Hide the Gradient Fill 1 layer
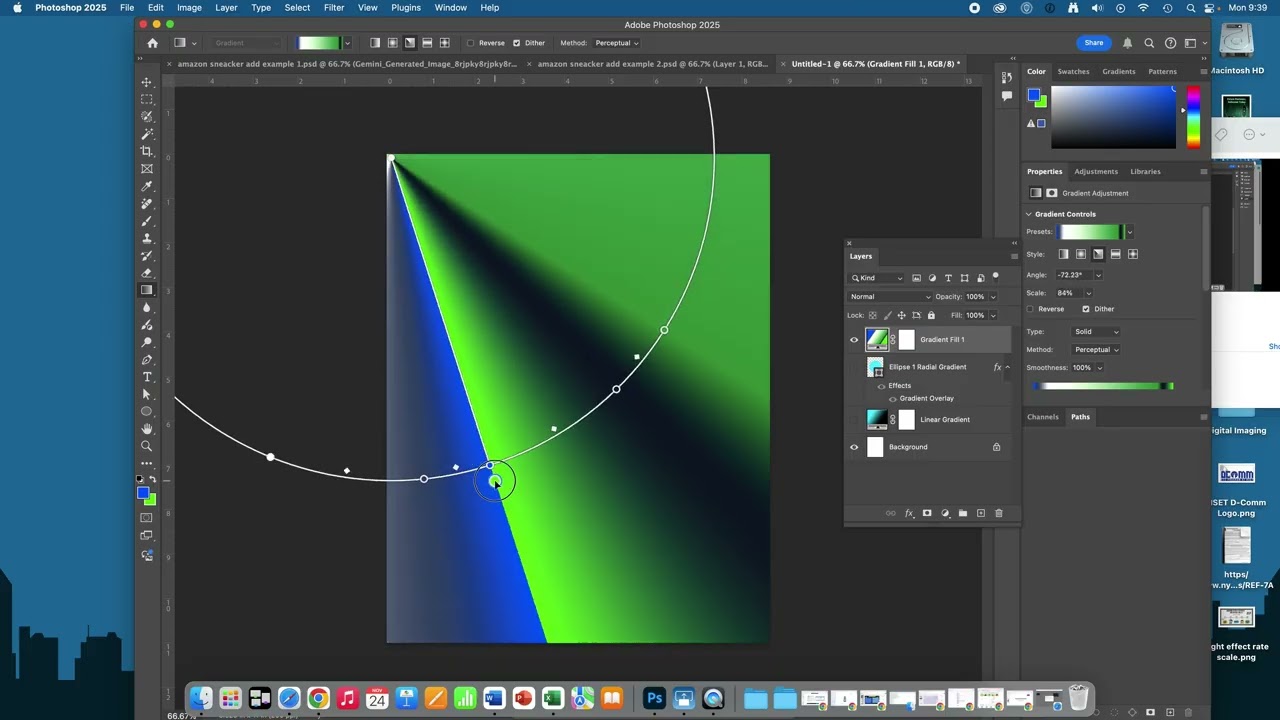This screenshot has width=1280, height=720. click(x=854, y=340)
